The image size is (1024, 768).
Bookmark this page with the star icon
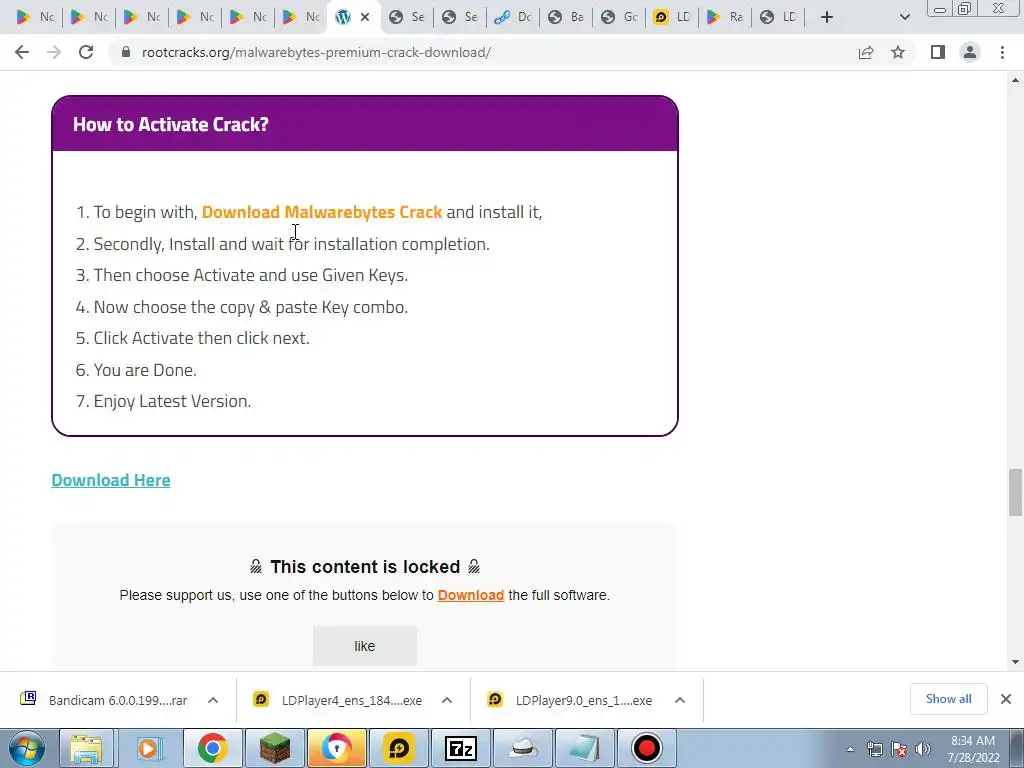click(898, 52)
